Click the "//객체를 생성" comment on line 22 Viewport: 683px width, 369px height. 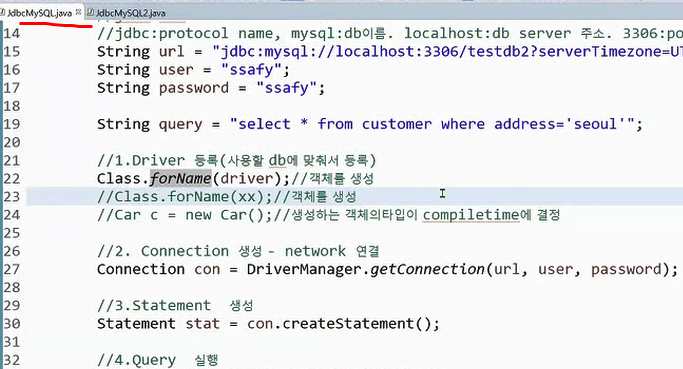(x=332, y=179)
